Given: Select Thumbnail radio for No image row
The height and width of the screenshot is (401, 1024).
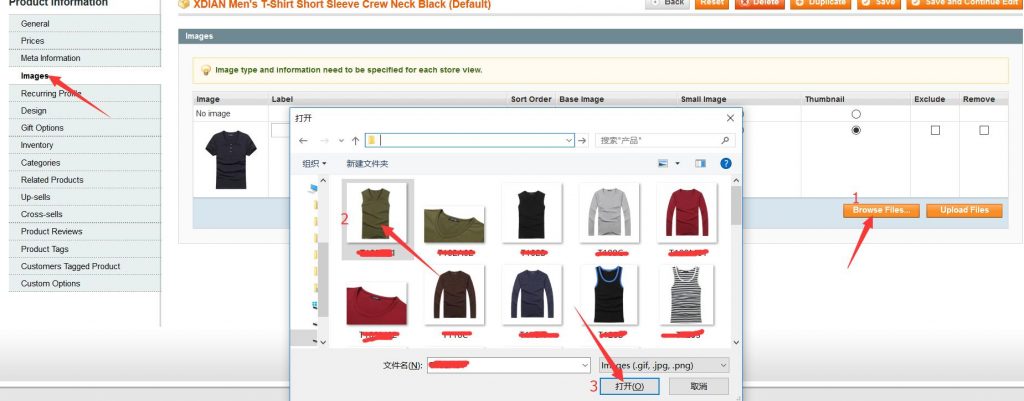Looking at the screenshot, I should coord(855,114).
